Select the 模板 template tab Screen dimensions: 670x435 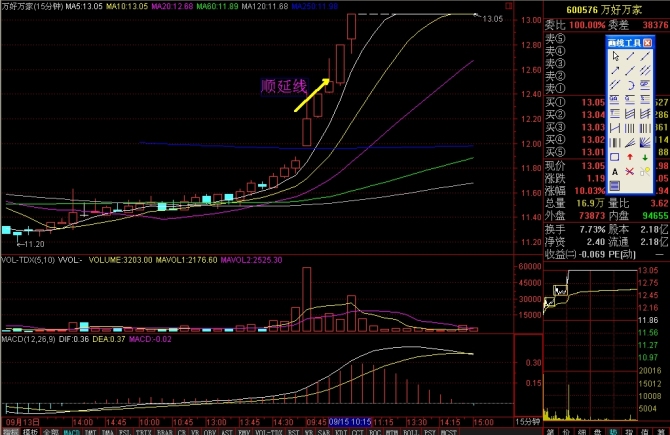(30, 432)
